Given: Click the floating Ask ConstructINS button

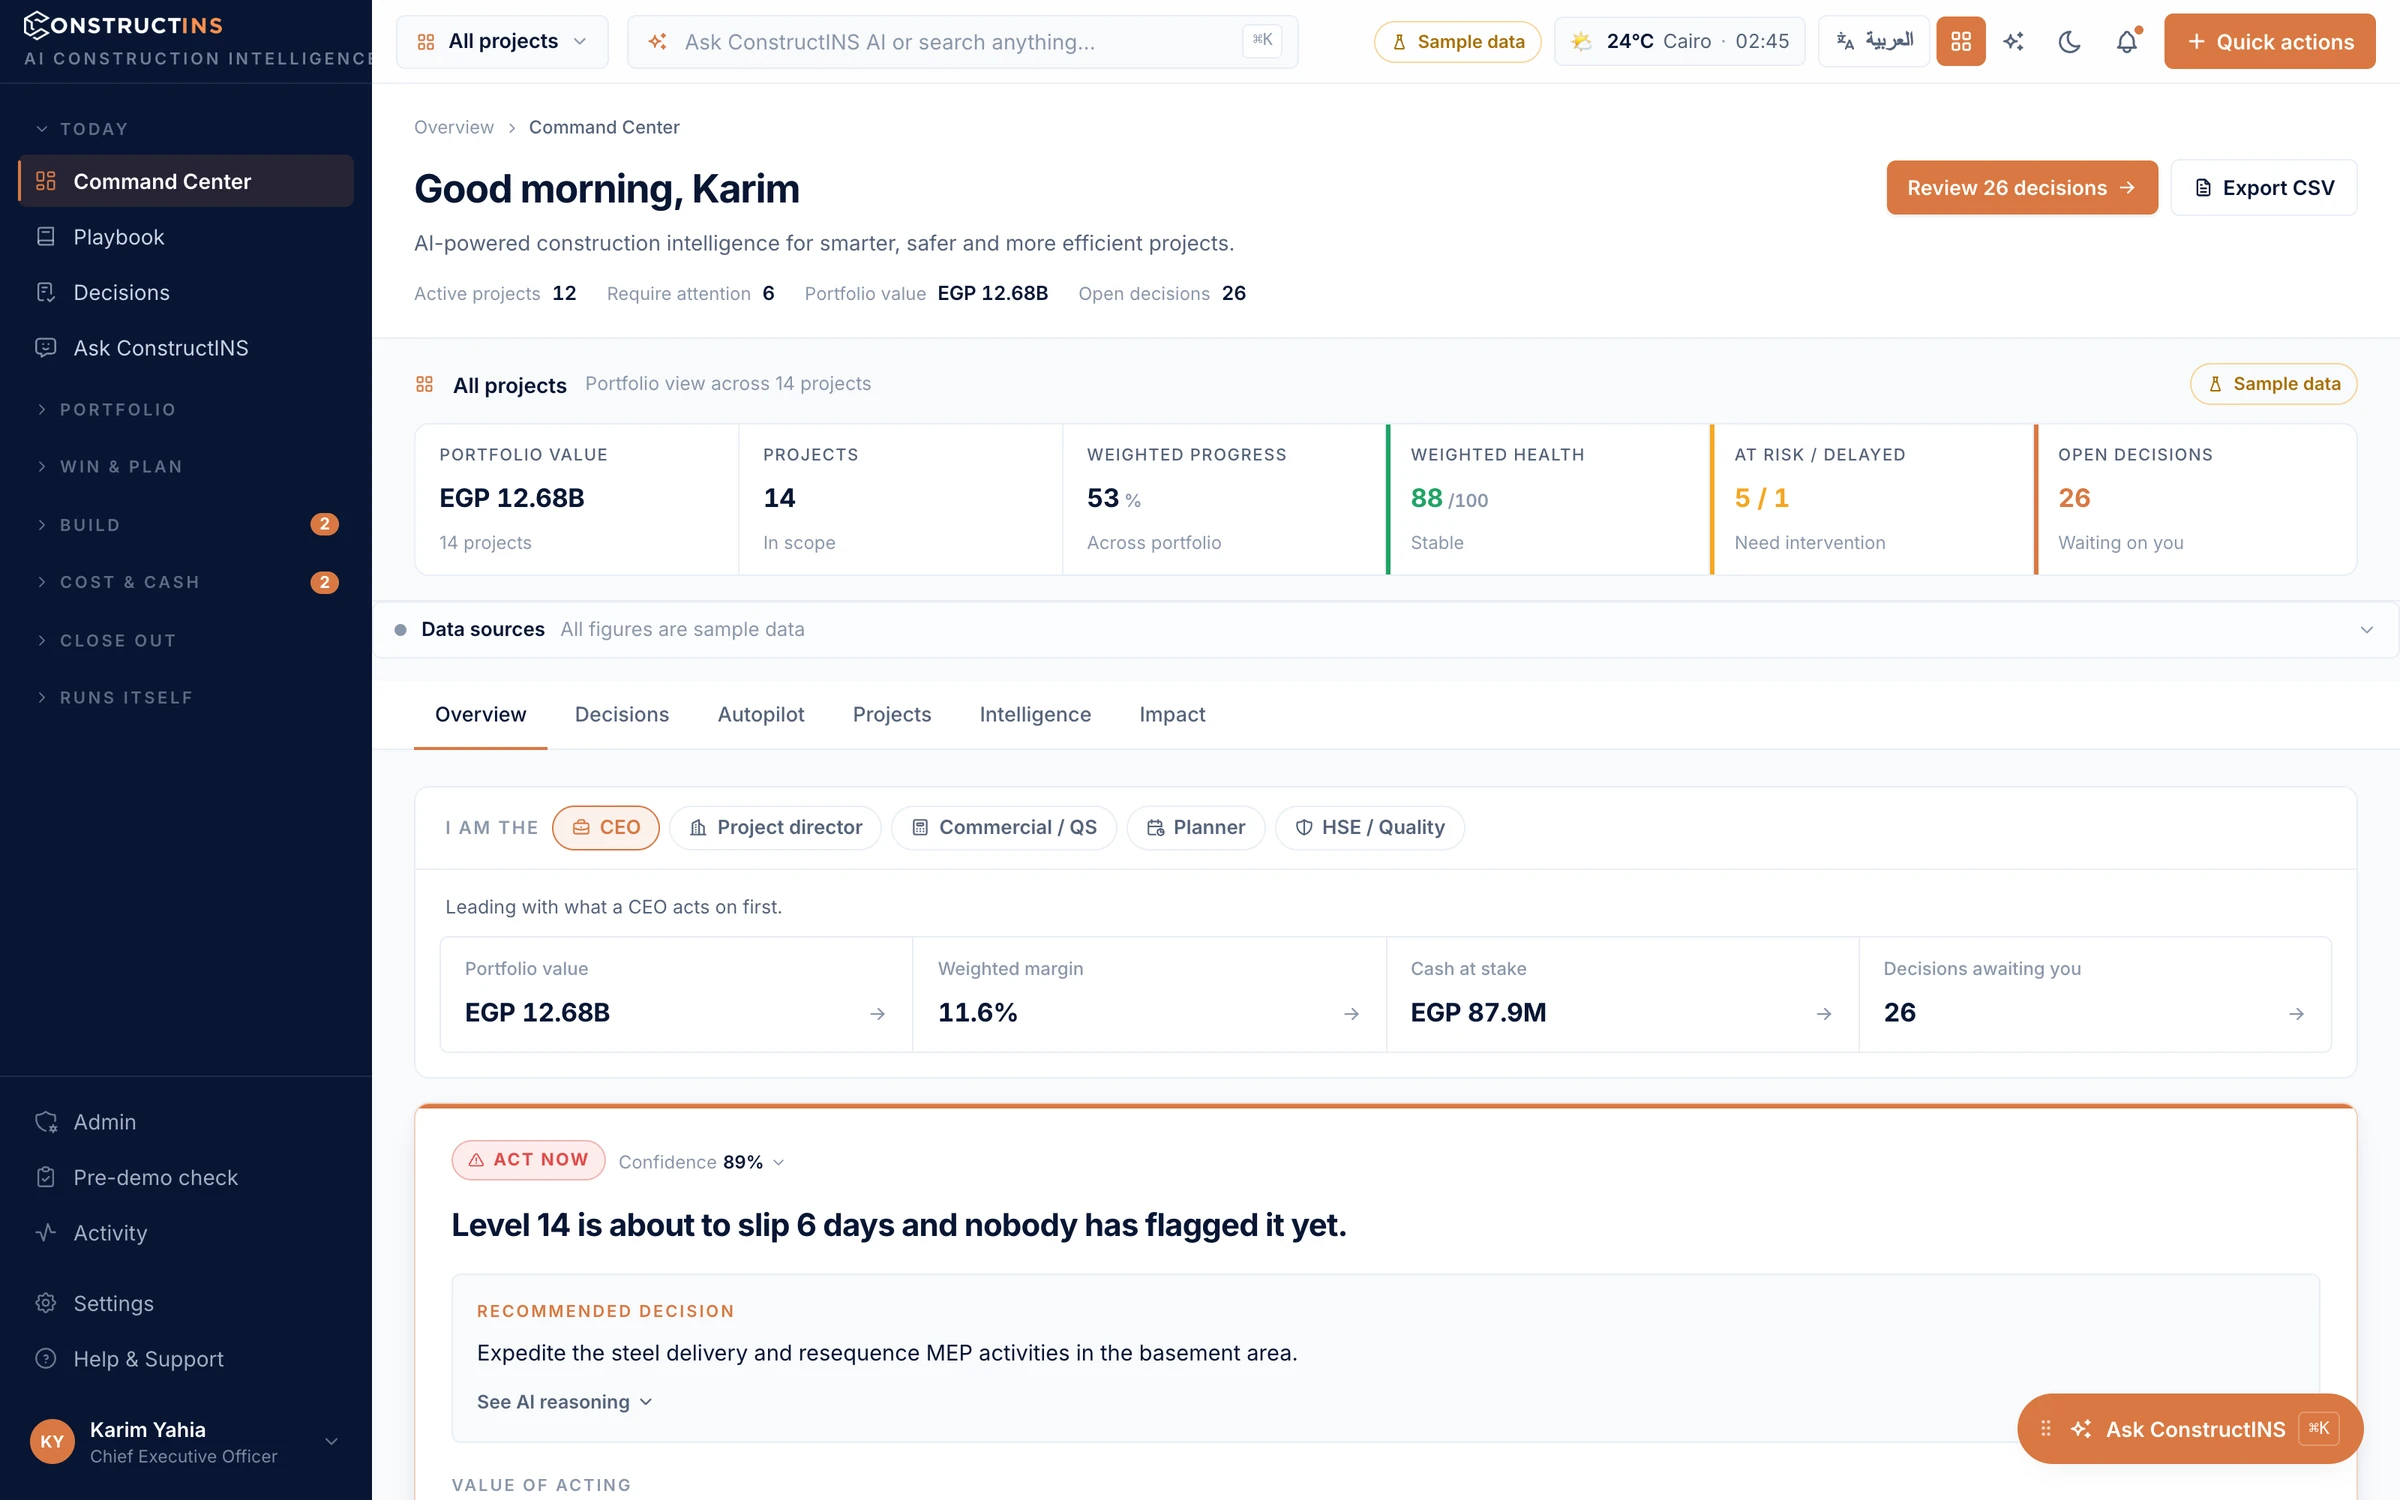Looking at the screenshot, I should coord(2190,1429).
